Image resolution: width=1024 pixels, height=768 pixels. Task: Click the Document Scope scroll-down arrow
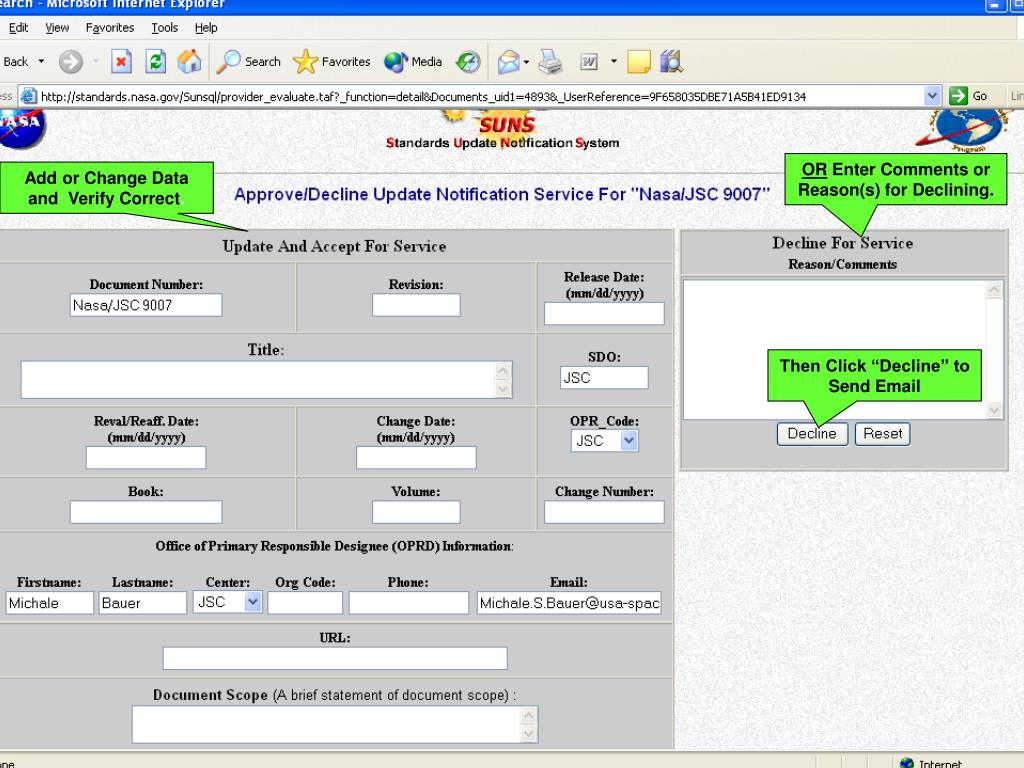(529, 734)
